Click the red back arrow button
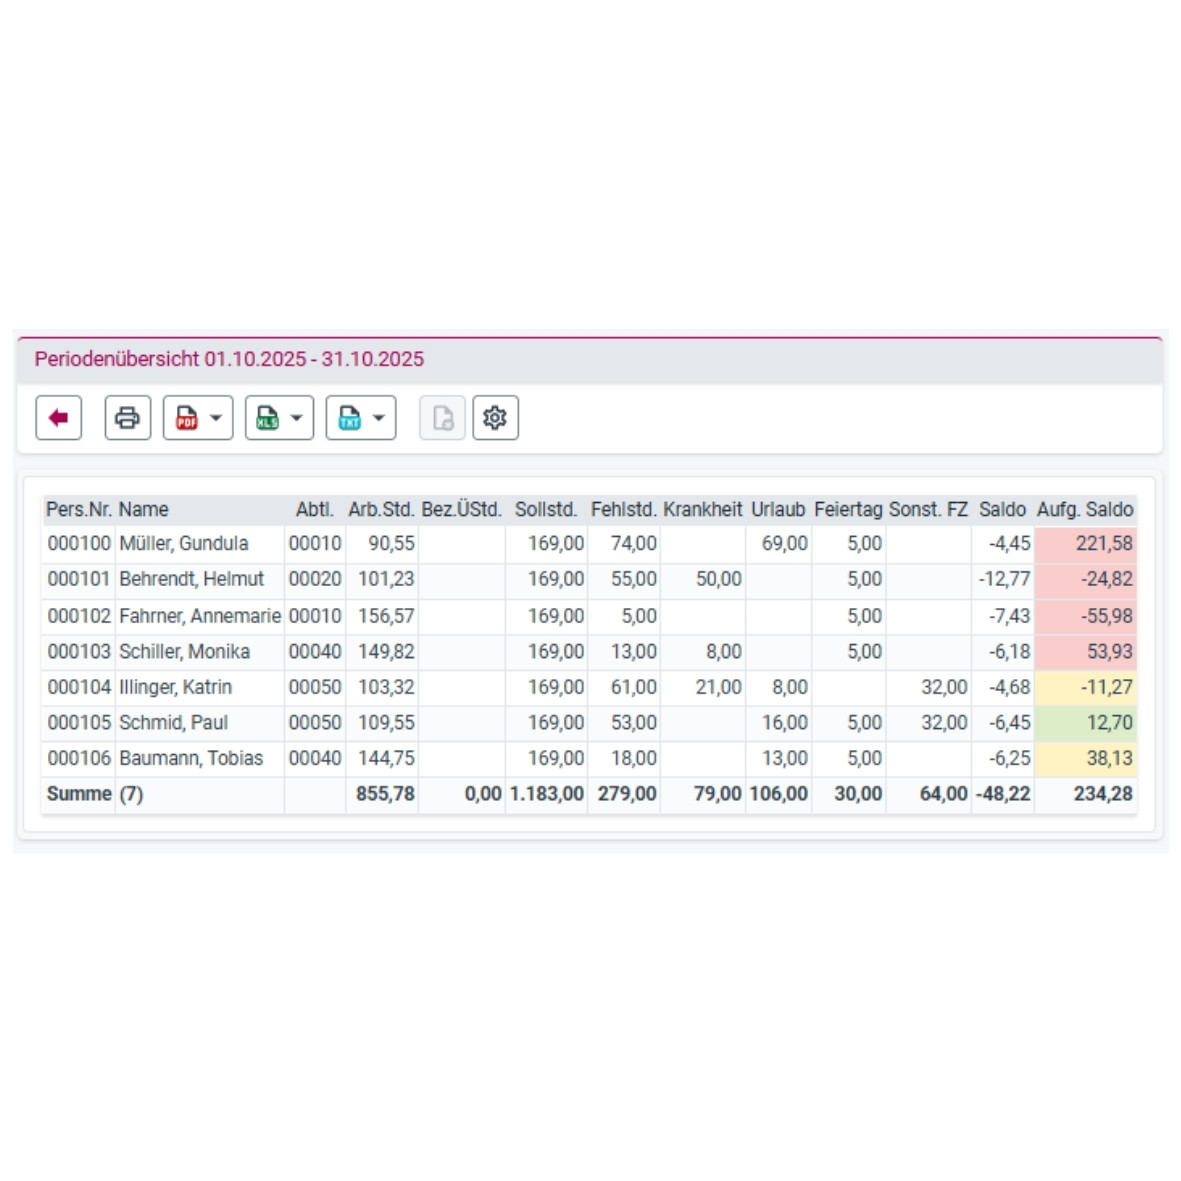 58,418
